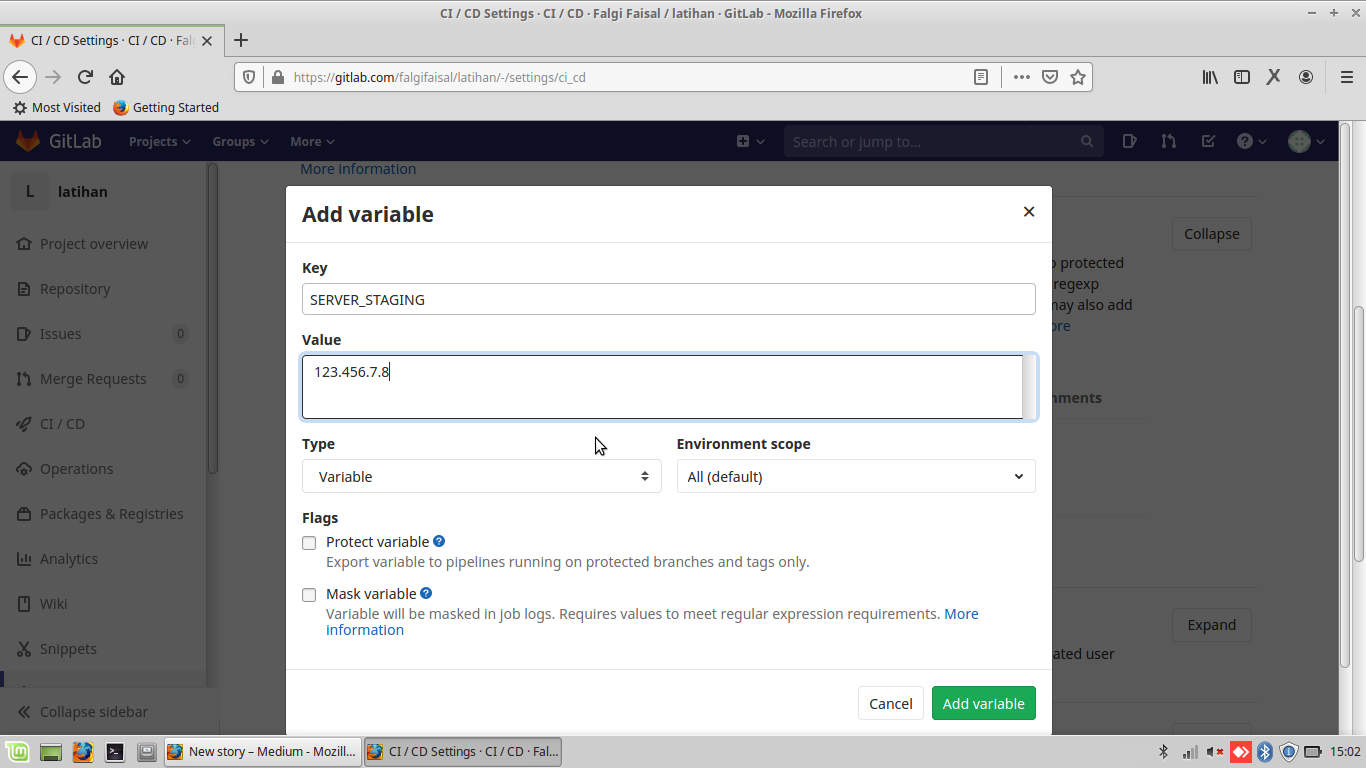Open the GitLab to-do list
This screenshot has height=768, width=1366.
[x=1208, y=141]
